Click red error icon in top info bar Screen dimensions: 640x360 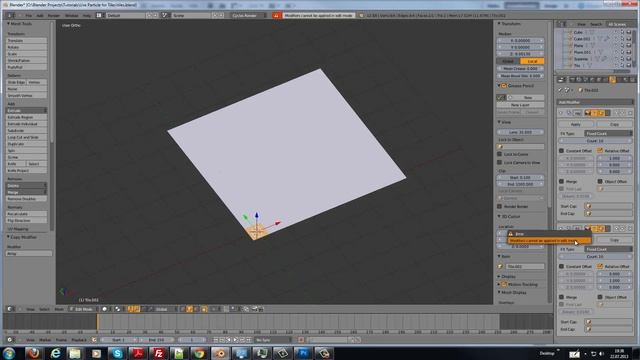point(277,16)
